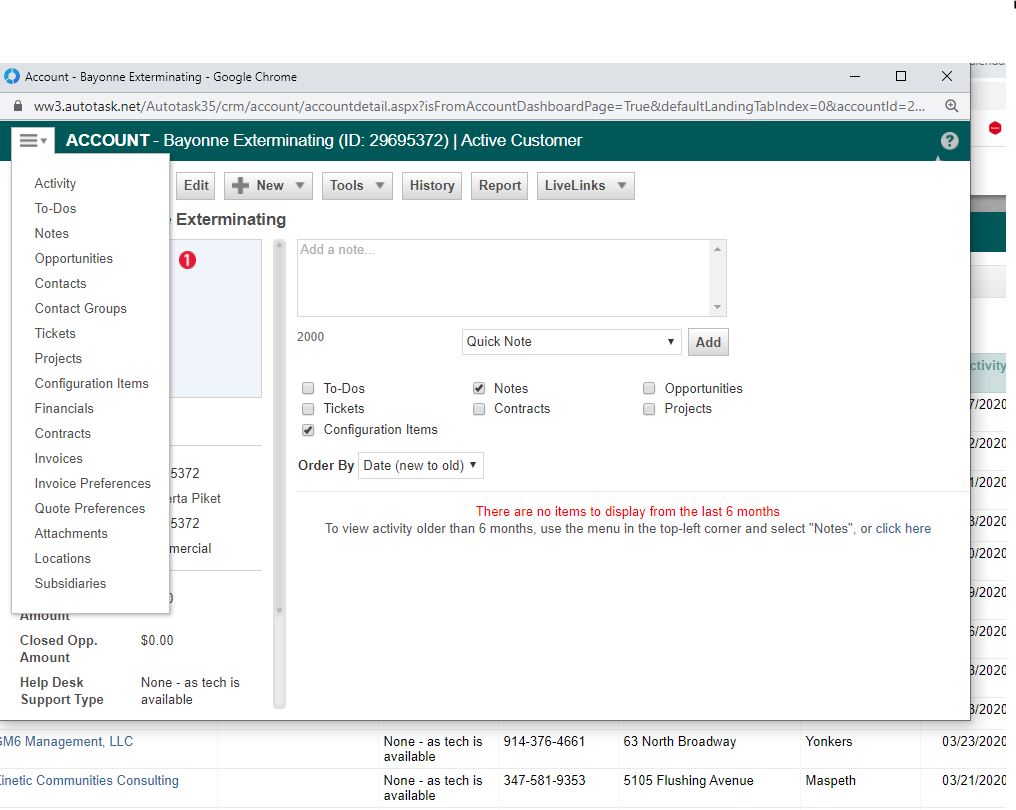1016x810 pixels.
Task: Click address 5105 Flushing Avenue cell
Action: click(688, 780)
